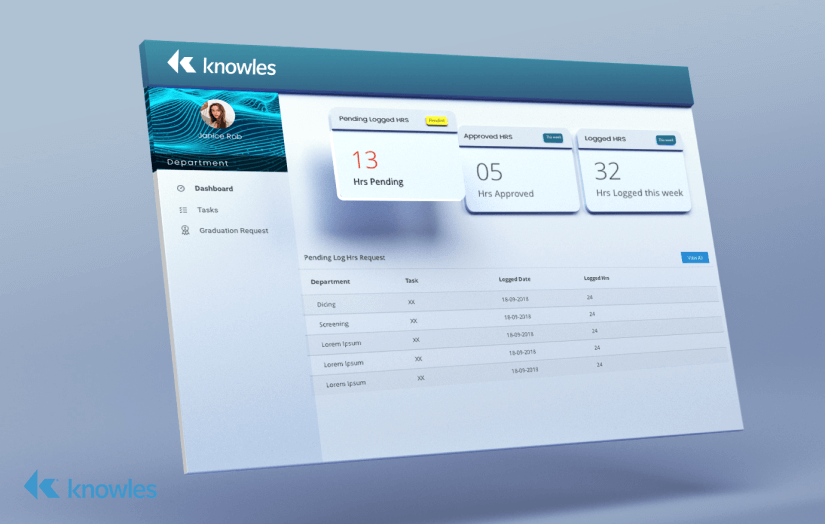This screenshot has height=525, width=825.
Task: Click the Knowles logo in the header bar
Action: pyautogui.click(x=222, y=64)
